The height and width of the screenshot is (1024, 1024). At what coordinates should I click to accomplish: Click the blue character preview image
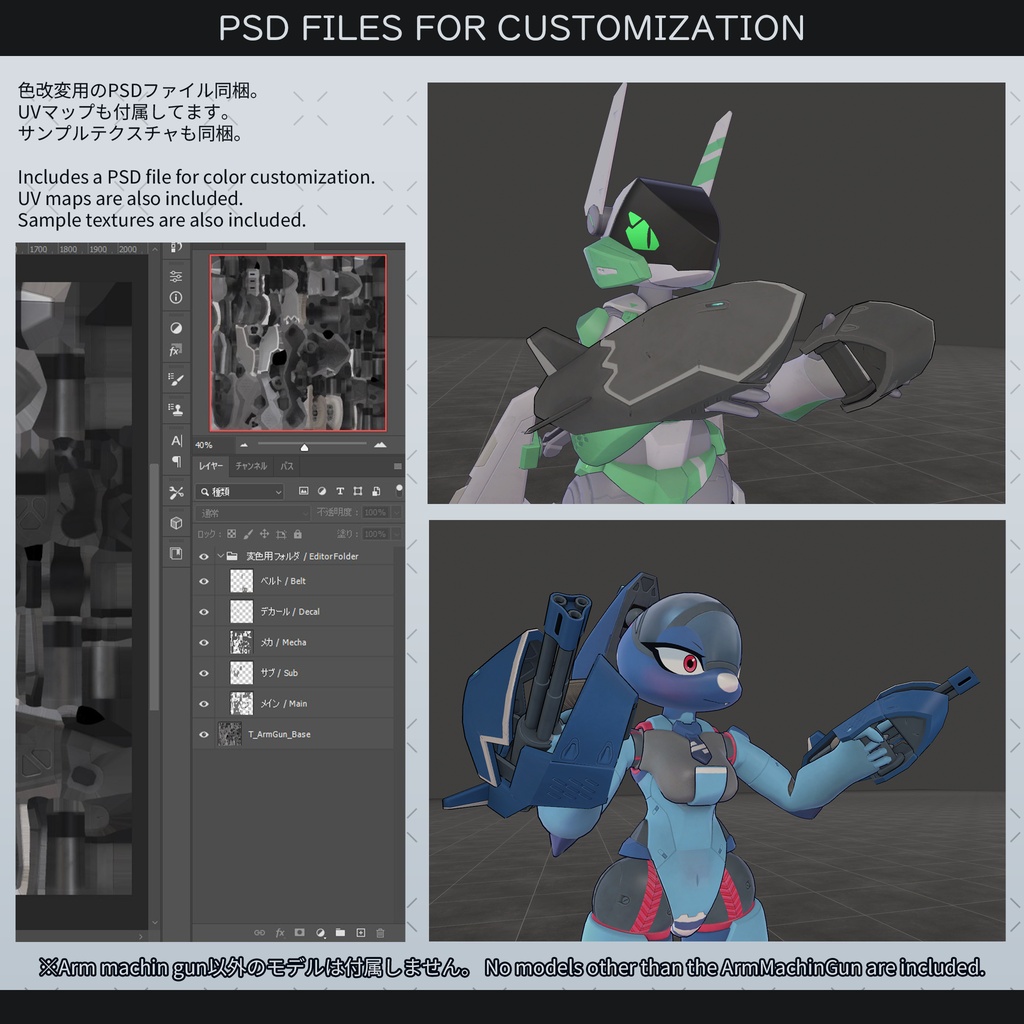[717, 730]
